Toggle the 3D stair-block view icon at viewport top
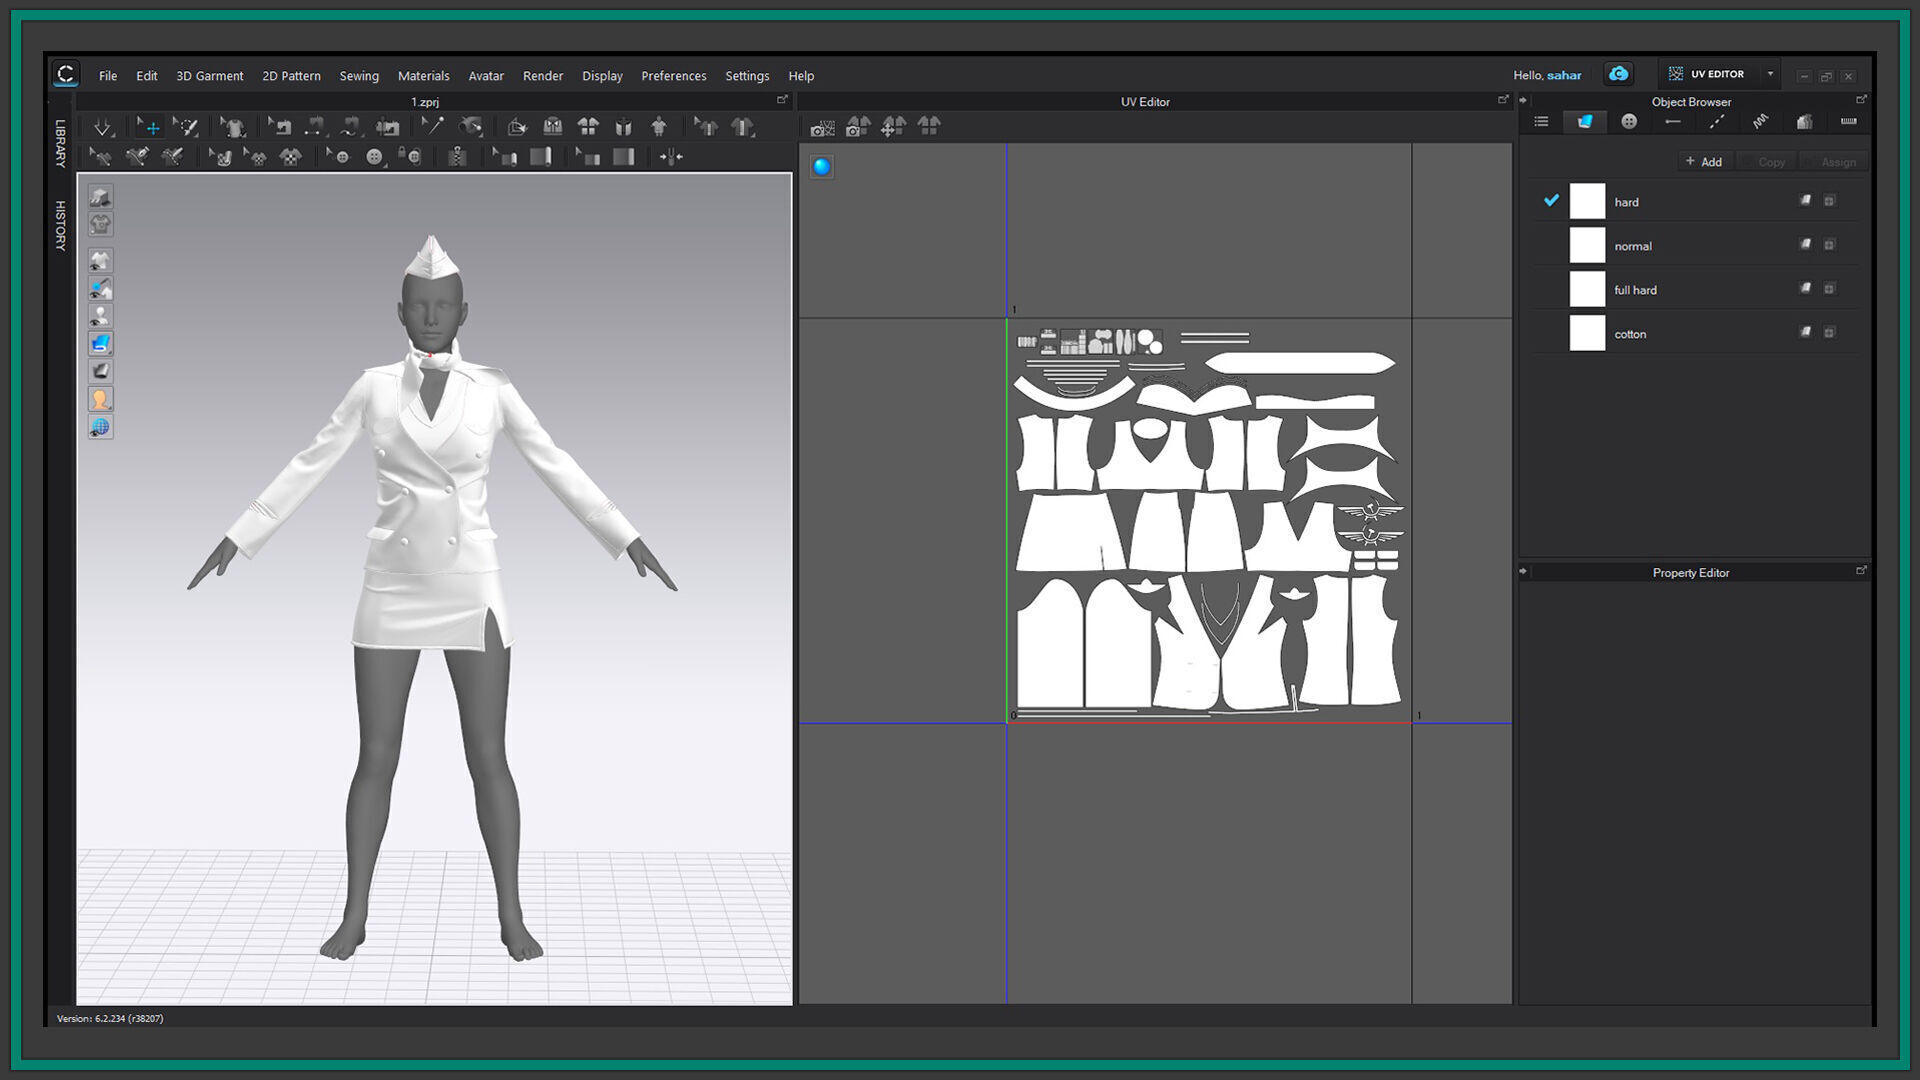 100,197
